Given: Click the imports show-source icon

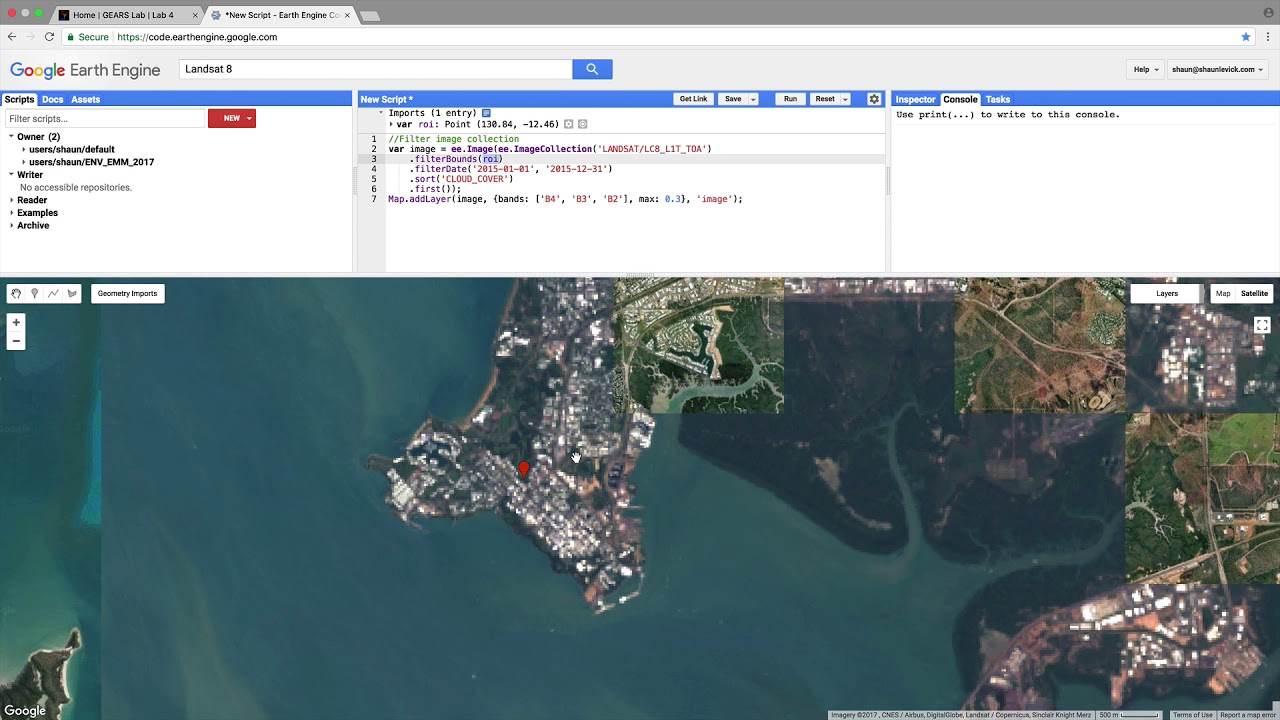Looking at the screenshot, I should 487,113.
